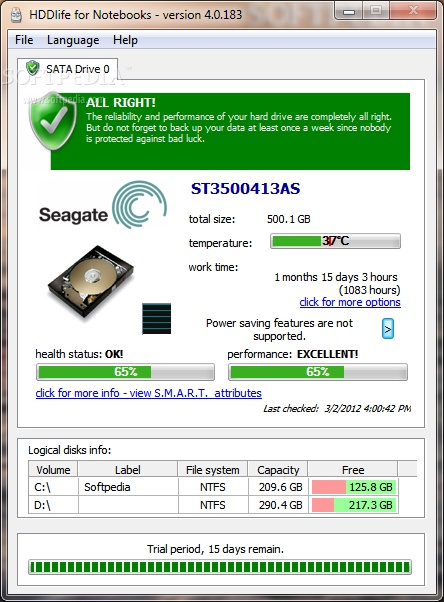This screenshot has width=444, height=602.
Task: Click the health status: OK! label
Action: pos(79,354)
